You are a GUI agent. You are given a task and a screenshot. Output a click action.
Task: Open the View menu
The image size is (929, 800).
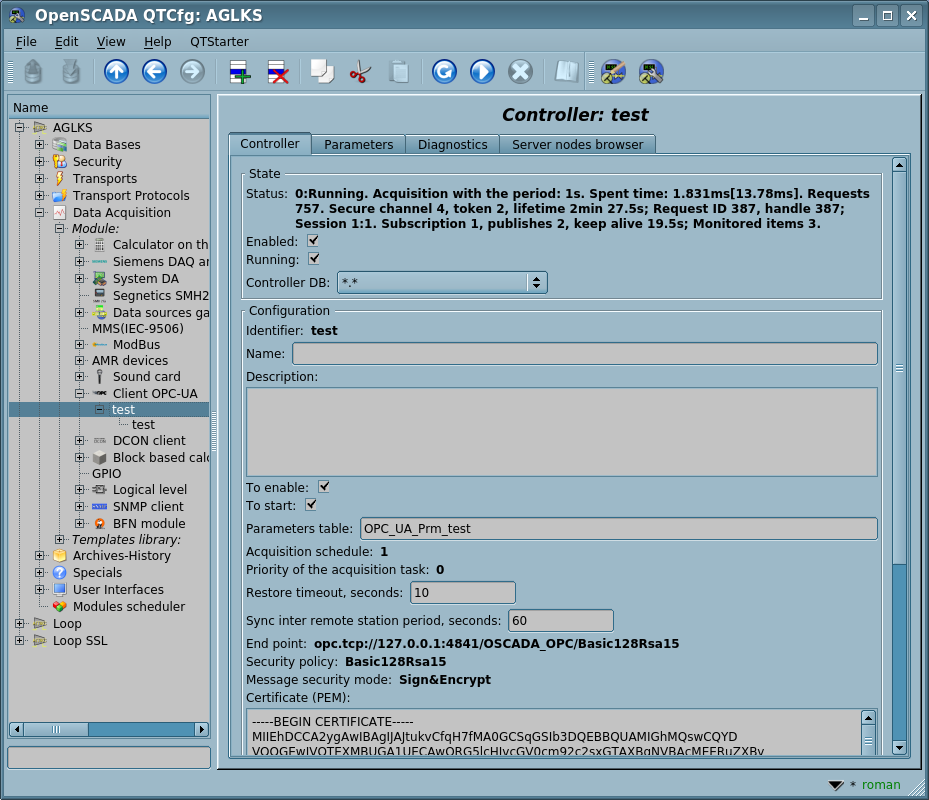pos(111,41)
